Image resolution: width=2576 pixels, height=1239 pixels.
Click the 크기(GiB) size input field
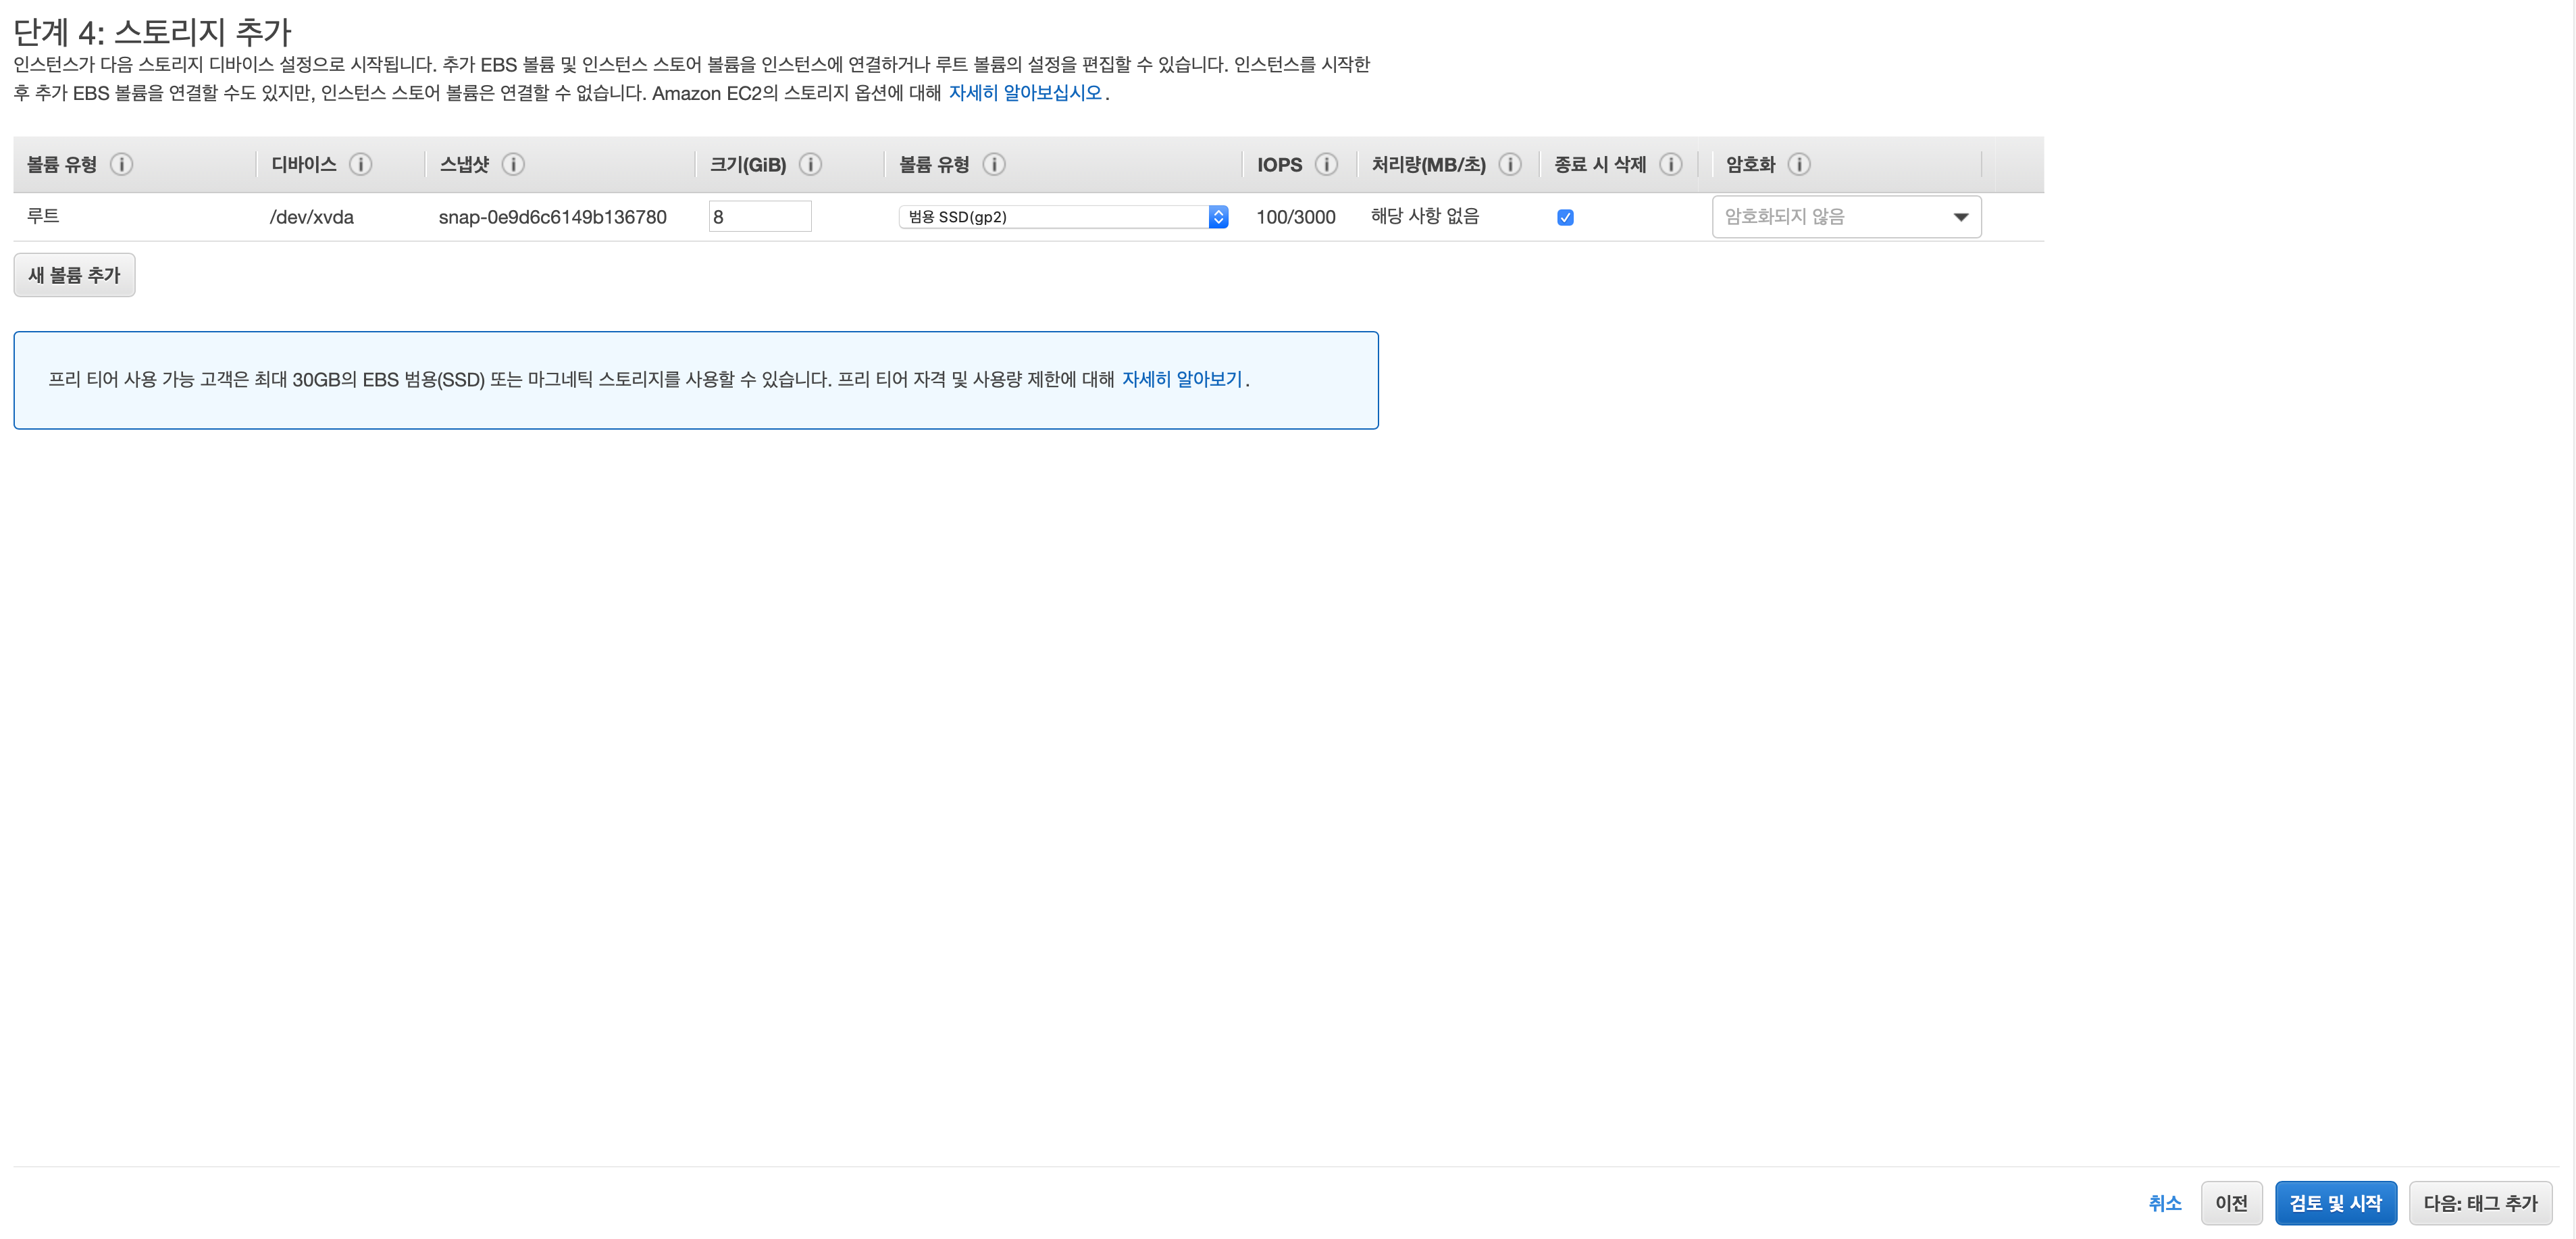[759, 217]
